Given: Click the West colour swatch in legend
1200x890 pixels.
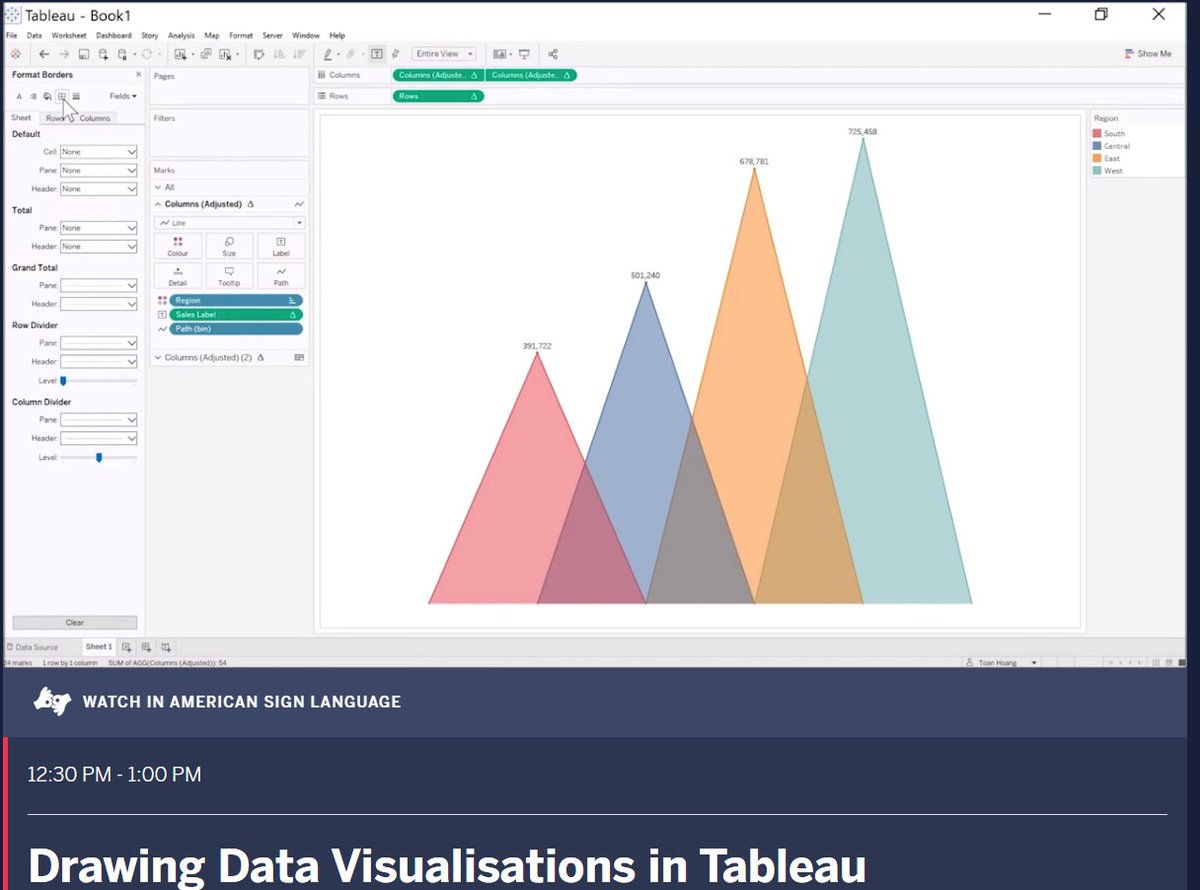Looking at the screenshot, I should pos(1097,171).
